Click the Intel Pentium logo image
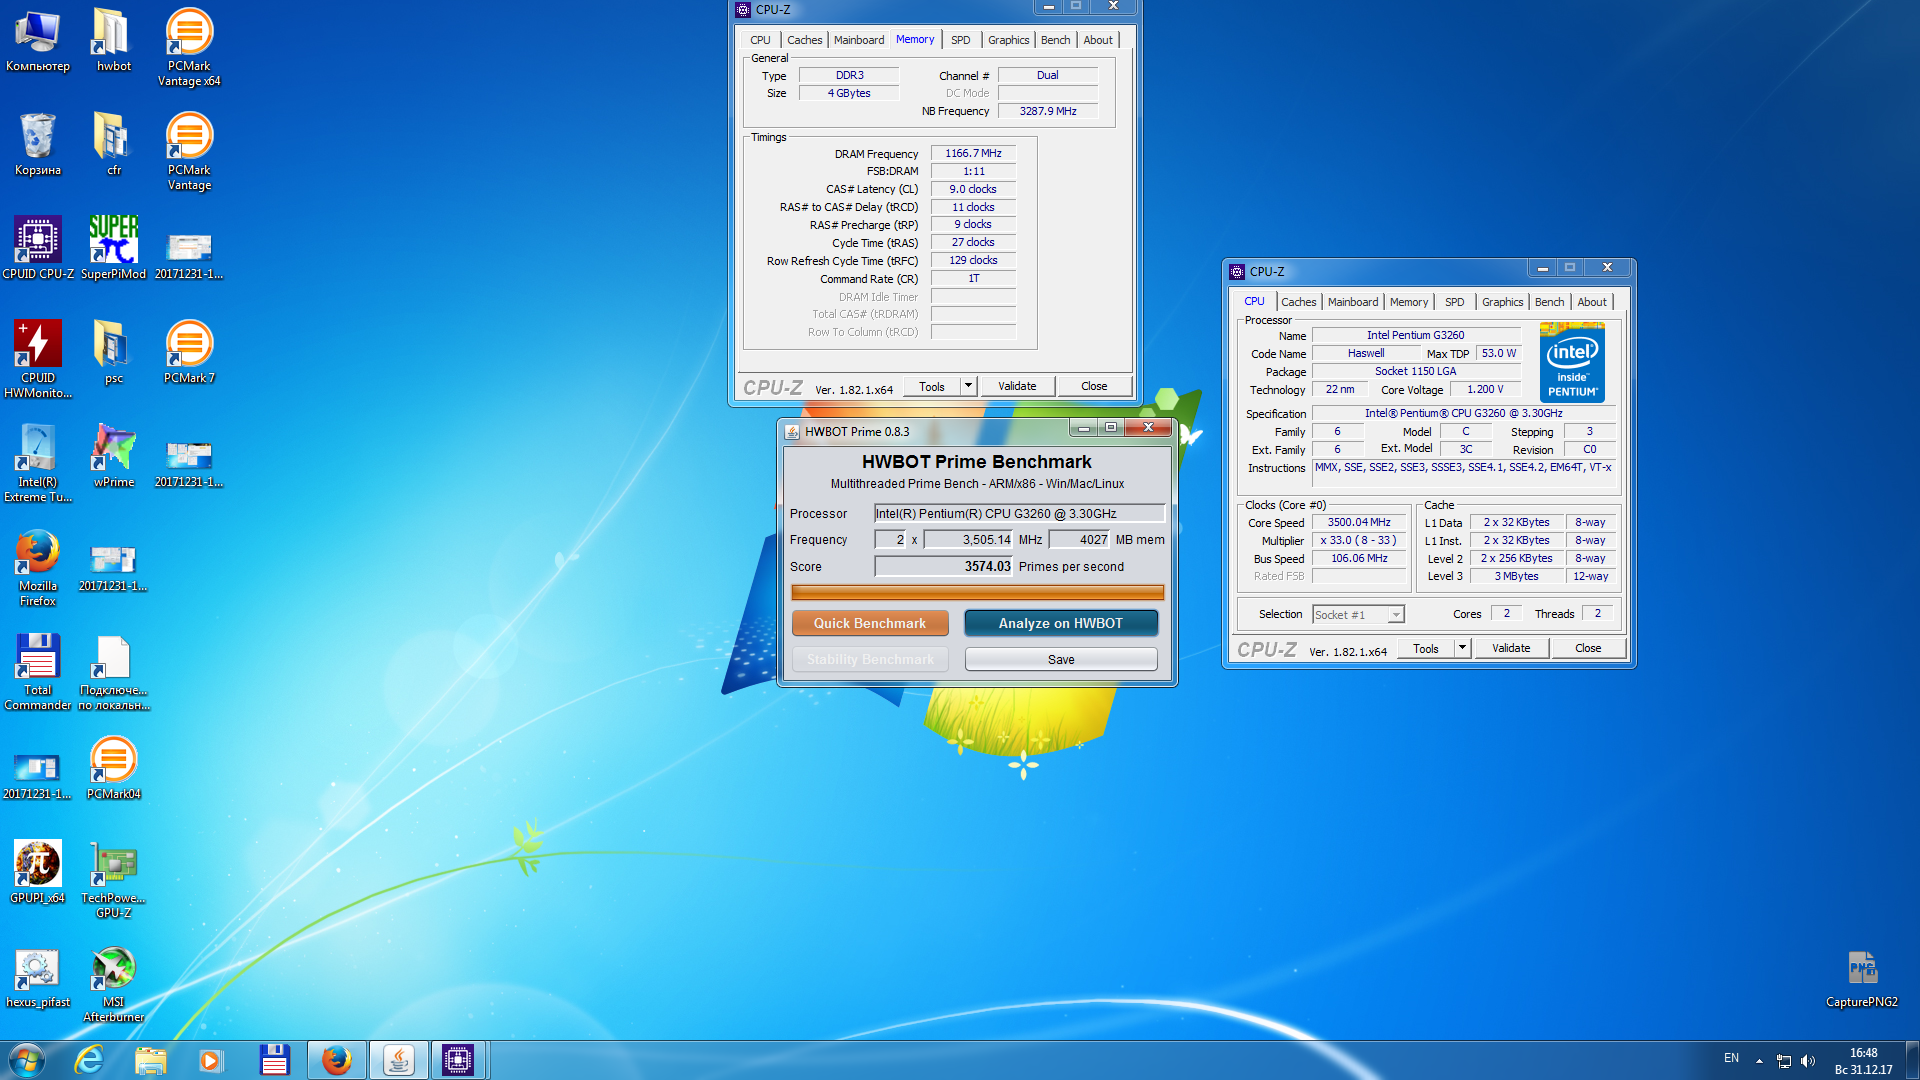 click(x=1572, y=362)
